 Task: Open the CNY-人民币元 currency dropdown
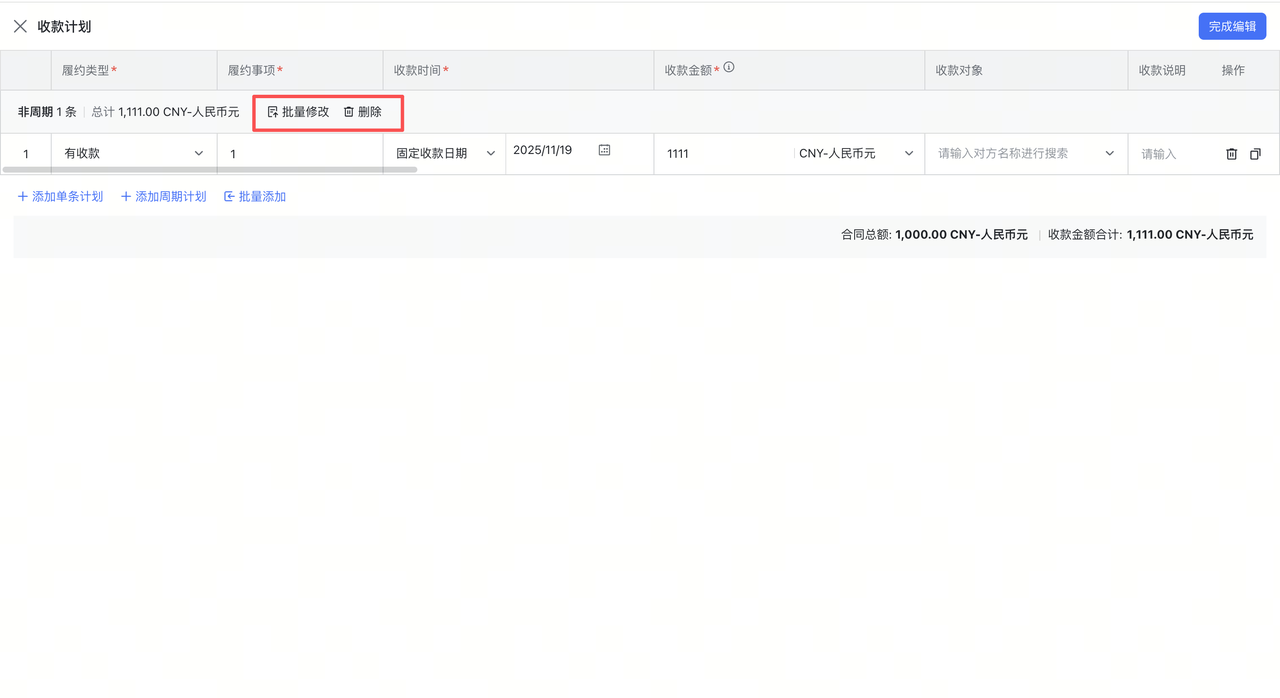click(x=908, y=153)
